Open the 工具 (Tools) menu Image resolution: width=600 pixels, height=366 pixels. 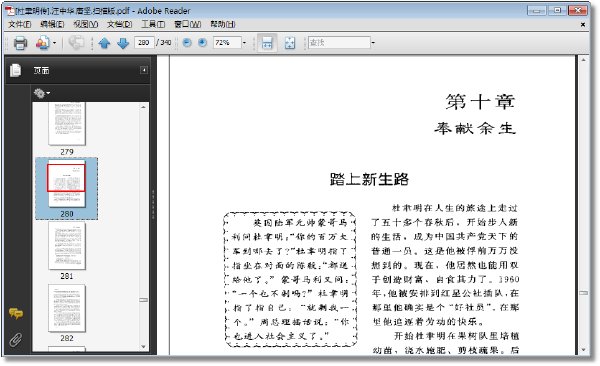[153, 24]
